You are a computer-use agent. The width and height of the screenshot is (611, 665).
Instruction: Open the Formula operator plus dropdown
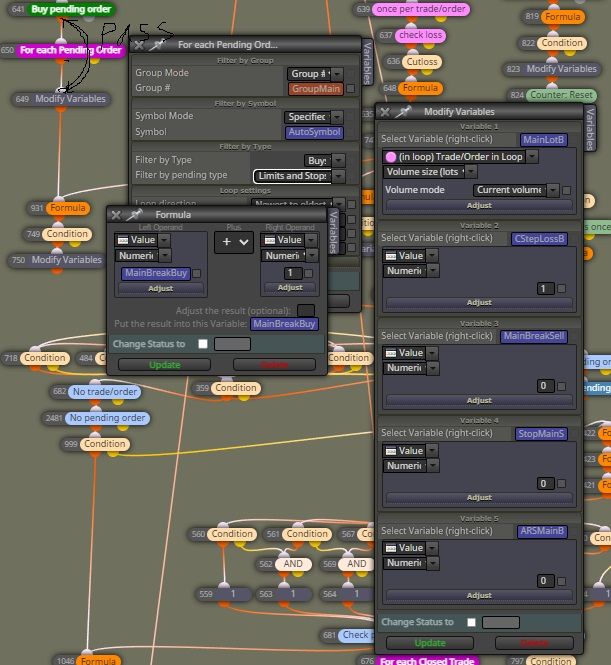(x=234, y=242)
